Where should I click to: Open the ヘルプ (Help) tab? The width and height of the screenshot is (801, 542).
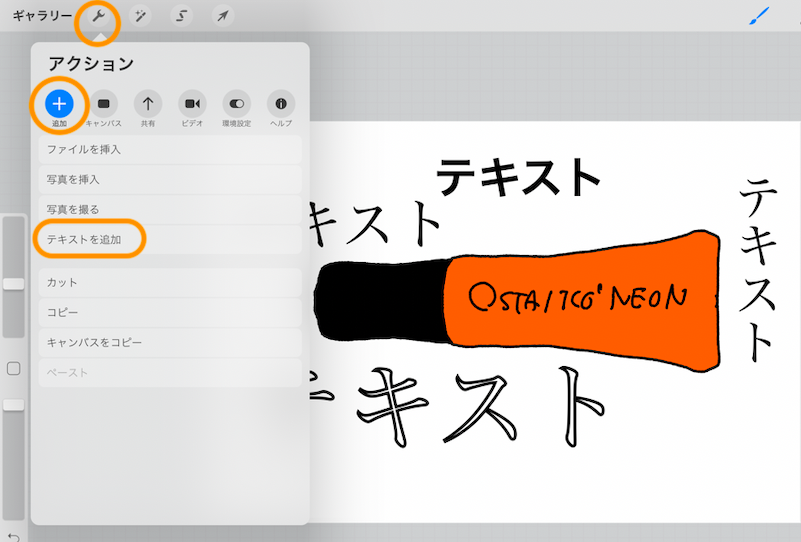click(x=281, y=108)
